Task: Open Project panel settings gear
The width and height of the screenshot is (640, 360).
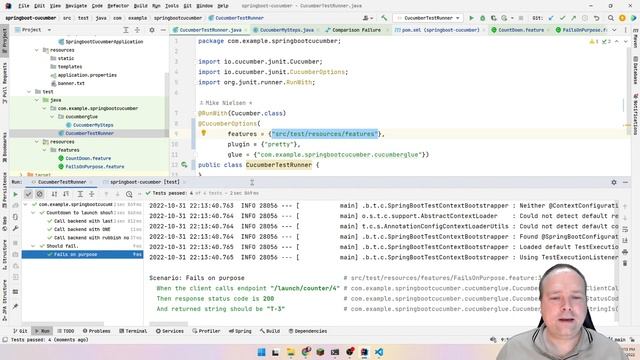Action: pos(152,30)
